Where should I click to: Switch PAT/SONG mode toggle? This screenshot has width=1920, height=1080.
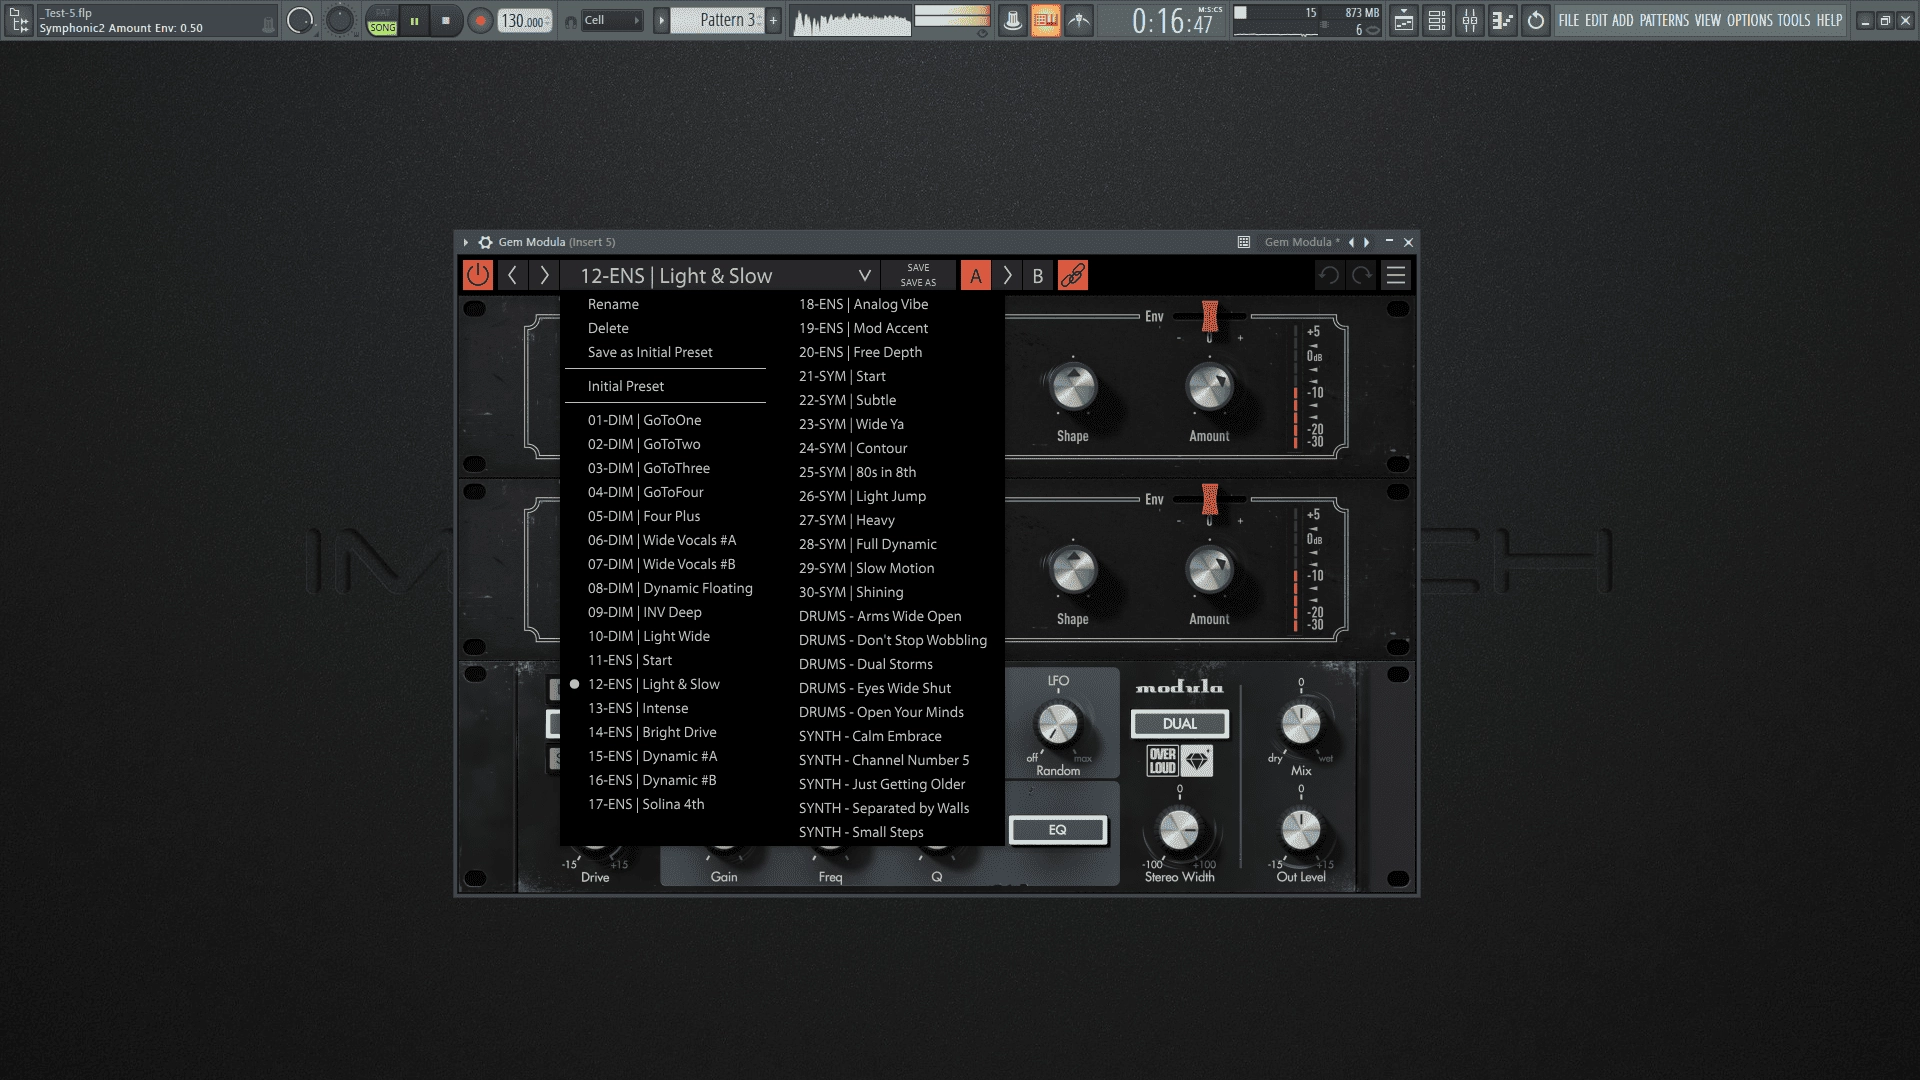tap(382, 20)
